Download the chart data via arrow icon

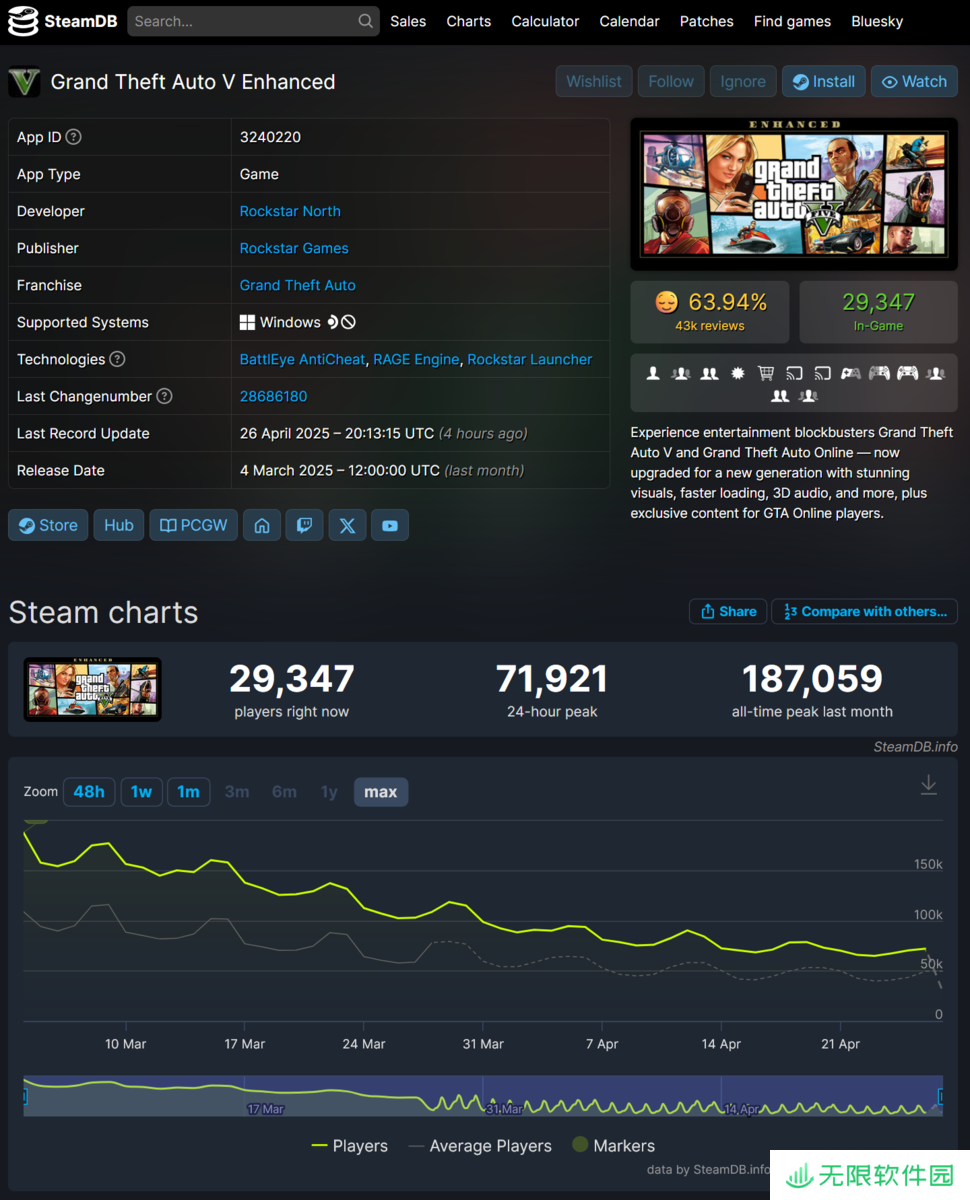928,785
